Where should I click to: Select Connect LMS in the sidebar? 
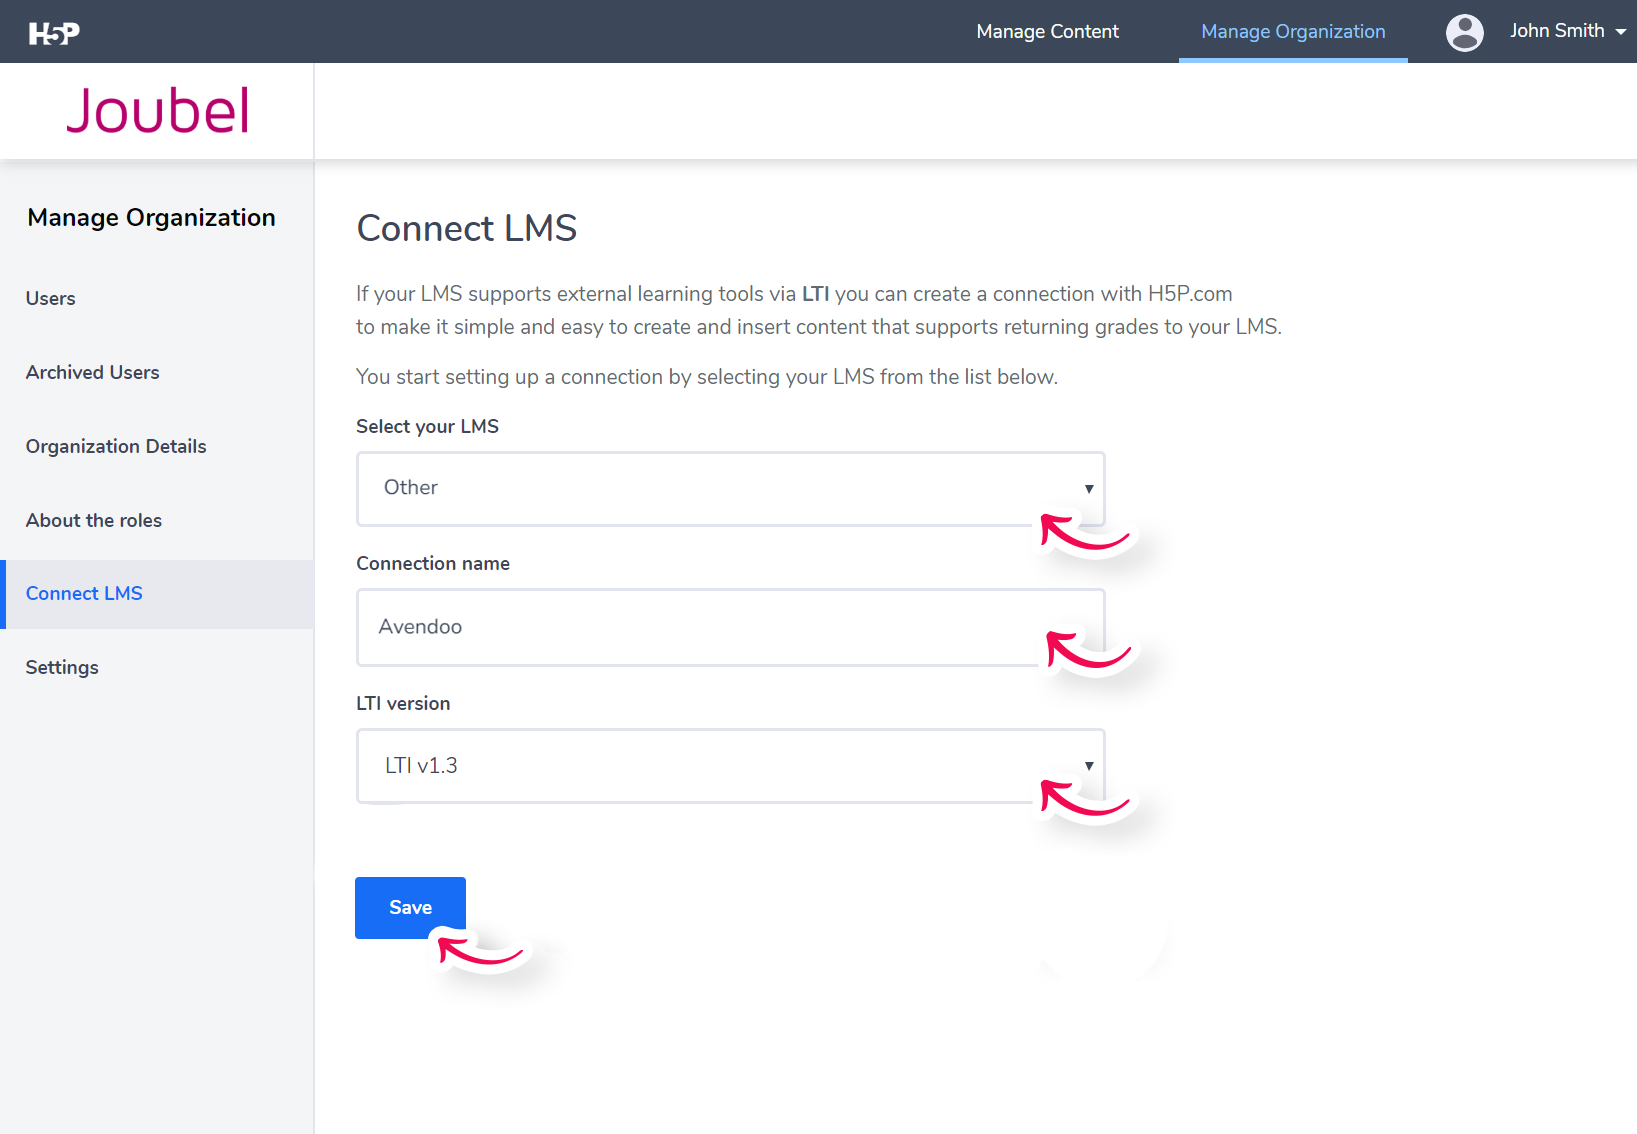click(157, 594)
